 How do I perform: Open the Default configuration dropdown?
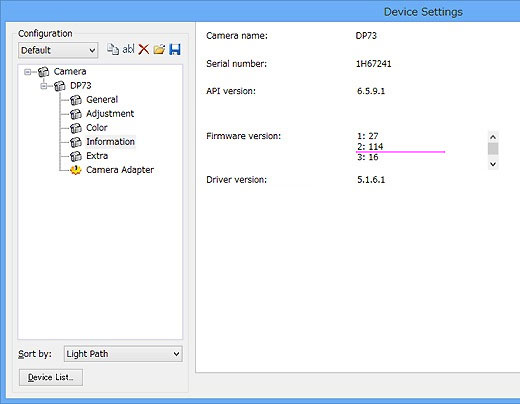point(58,50)
